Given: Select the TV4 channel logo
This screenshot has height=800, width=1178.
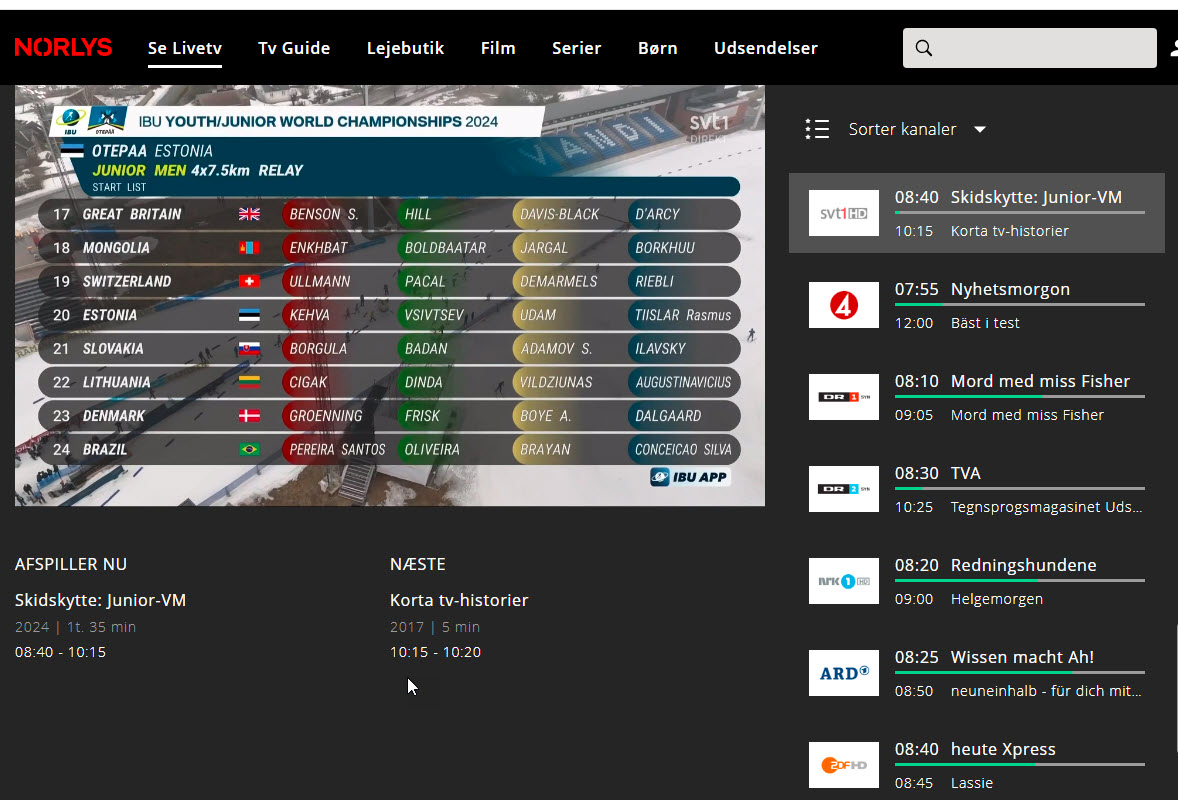Looking at the screenshot, I should 843,305.
